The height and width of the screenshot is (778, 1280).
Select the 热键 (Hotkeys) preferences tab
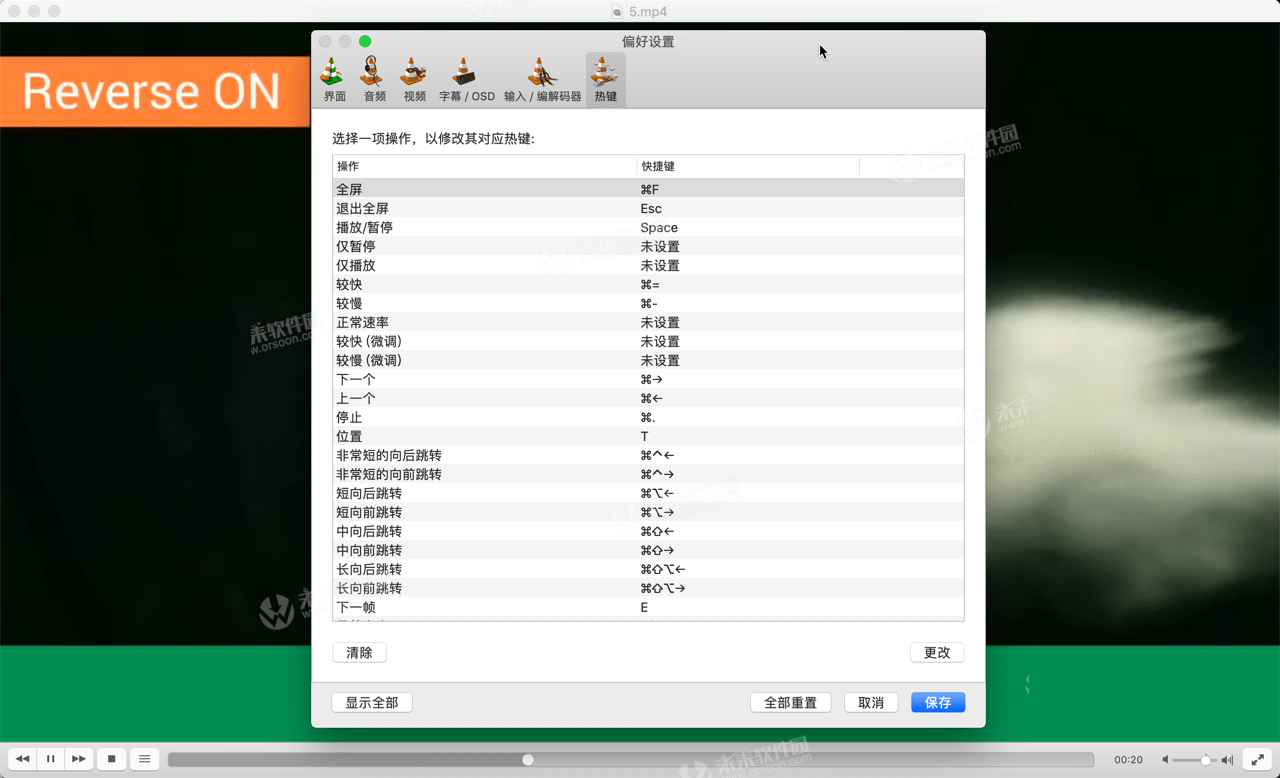(605, 80)
